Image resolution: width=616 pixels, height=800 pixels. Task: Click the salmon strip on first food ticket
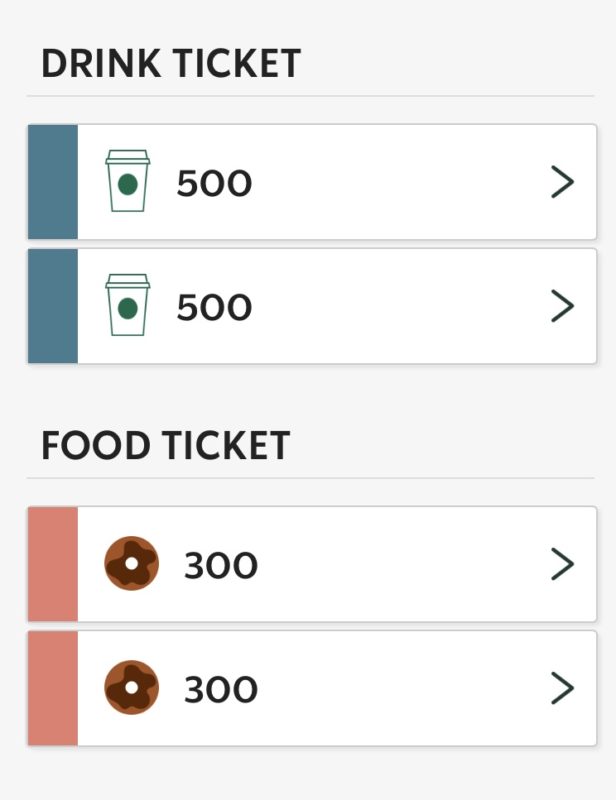[x=53, y=564]
